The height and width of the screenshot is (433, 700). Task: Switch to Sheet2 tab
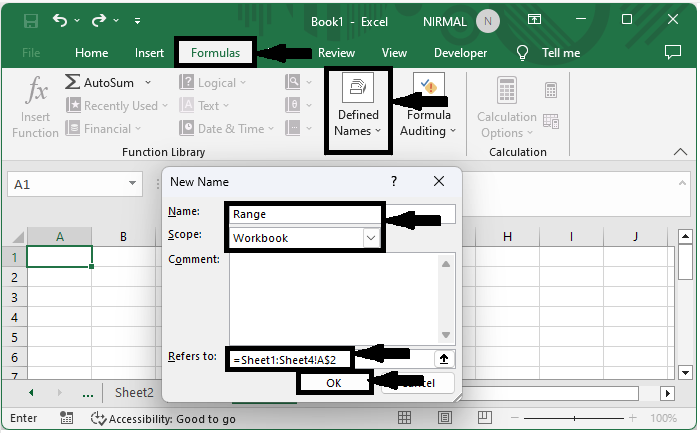pos(134,392)
